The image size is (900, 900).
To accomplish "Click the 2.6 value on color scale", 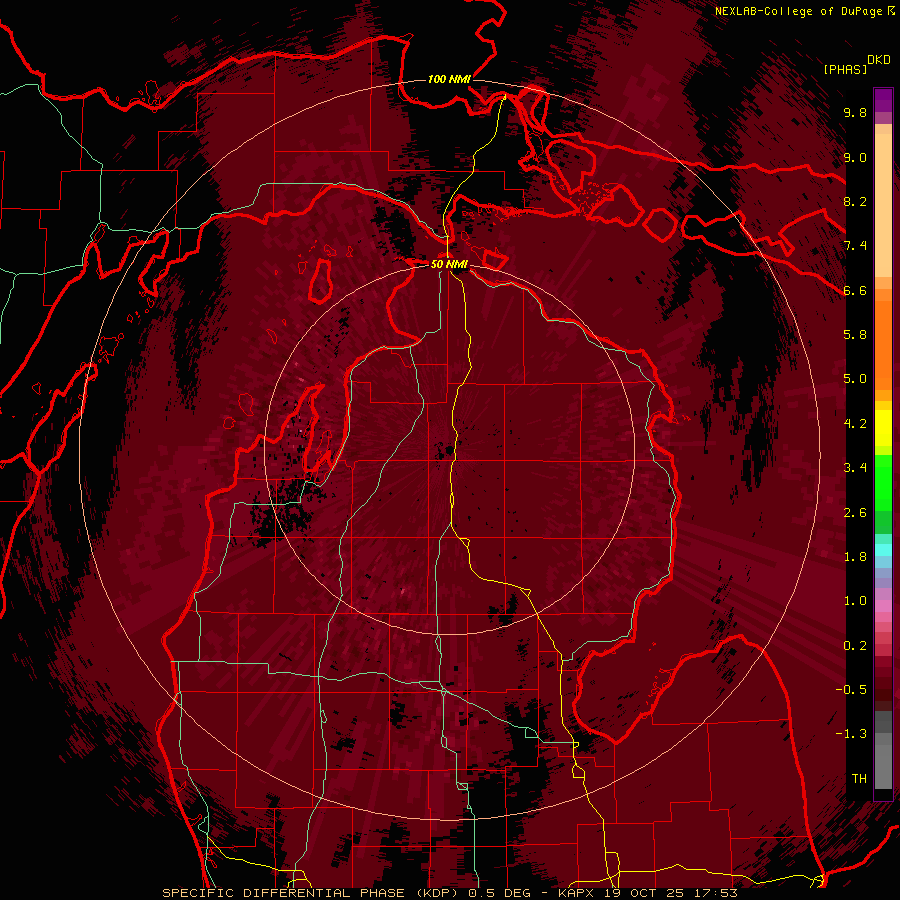I will coord(855,513).
